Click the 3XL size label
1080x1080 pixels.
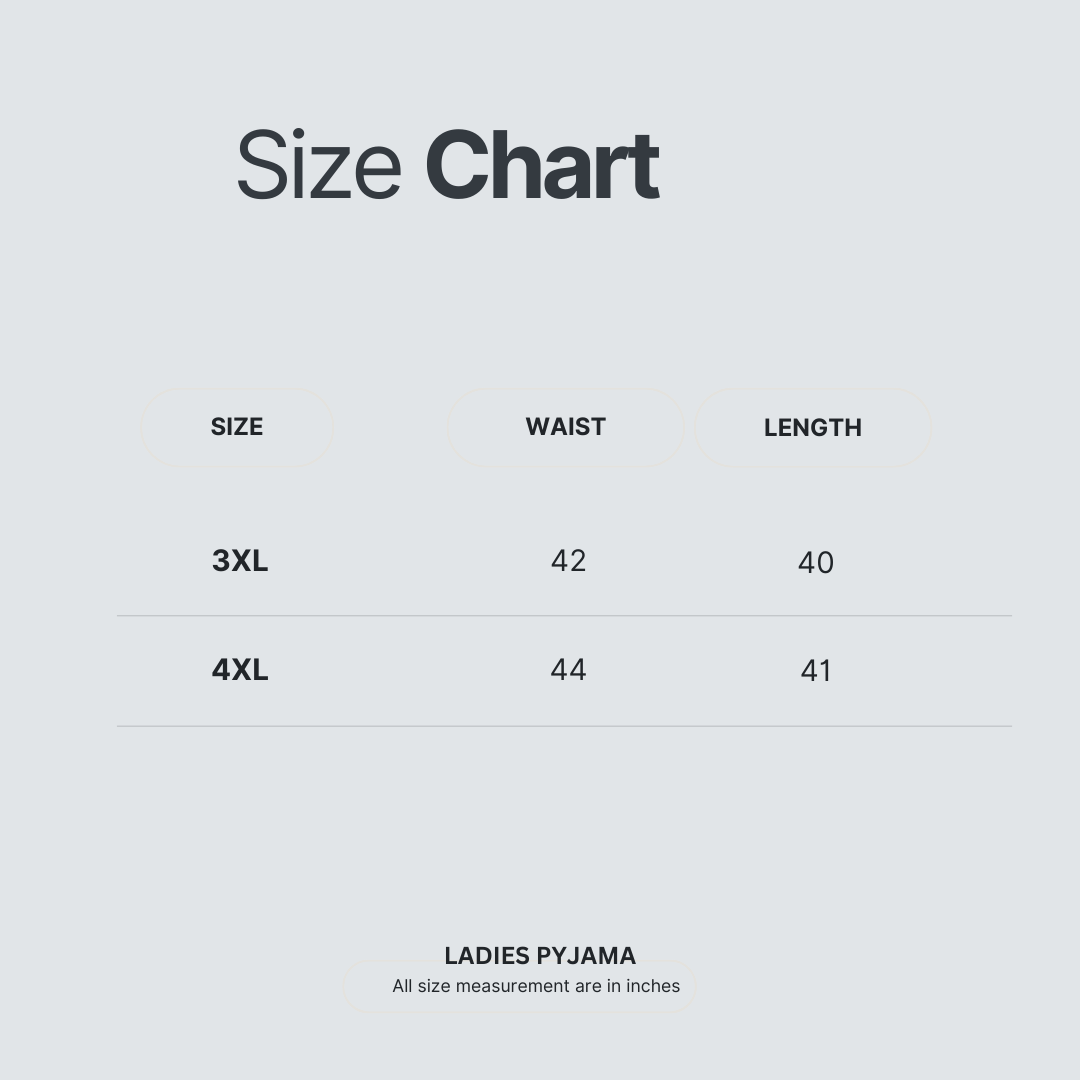click(x=240, y=561)
